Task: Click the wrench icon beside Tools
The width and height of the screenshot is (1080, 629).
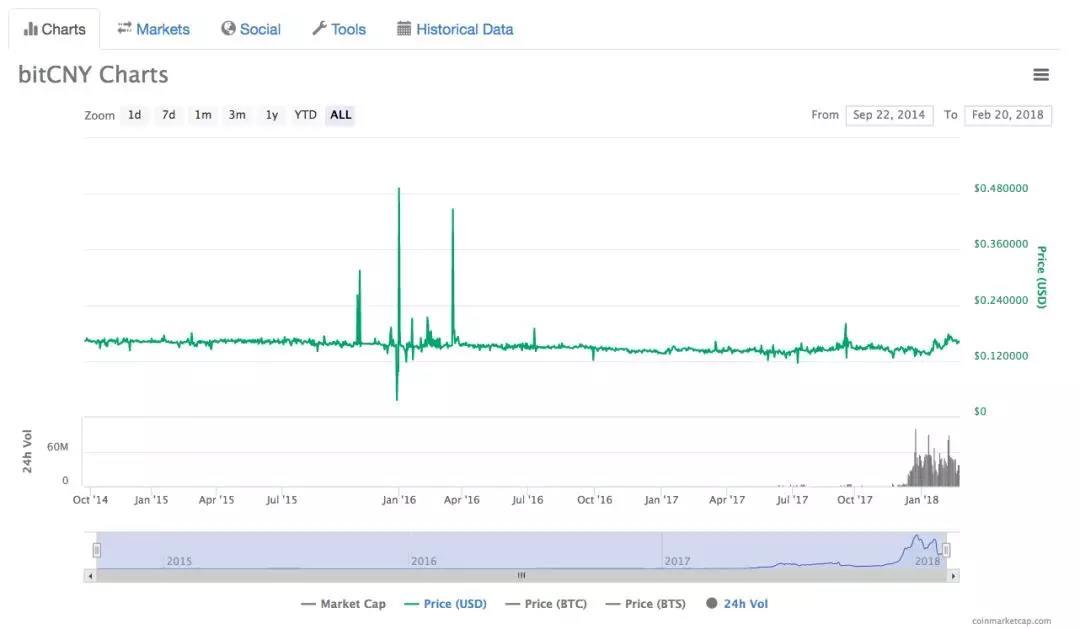Action: click(319, 28)
